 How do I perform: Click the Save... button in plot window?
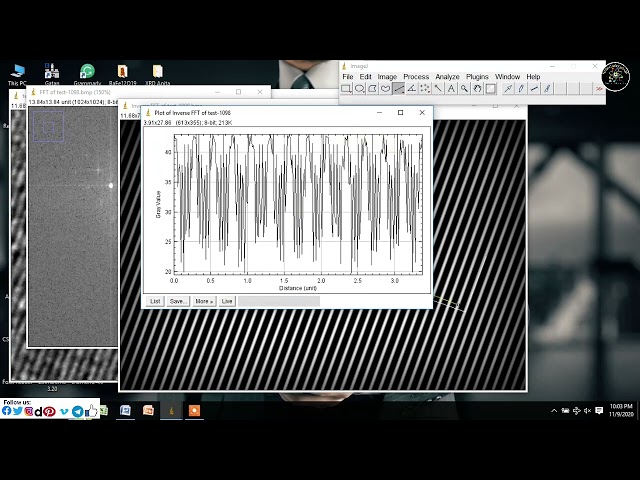178,301
